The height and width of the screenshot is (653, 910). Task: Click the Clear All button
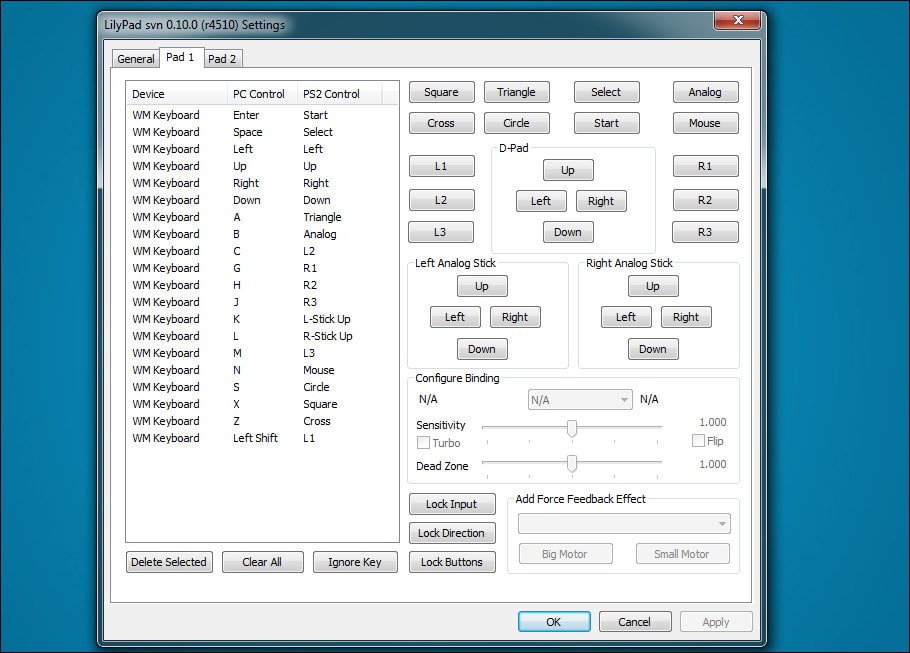(262, 562)
